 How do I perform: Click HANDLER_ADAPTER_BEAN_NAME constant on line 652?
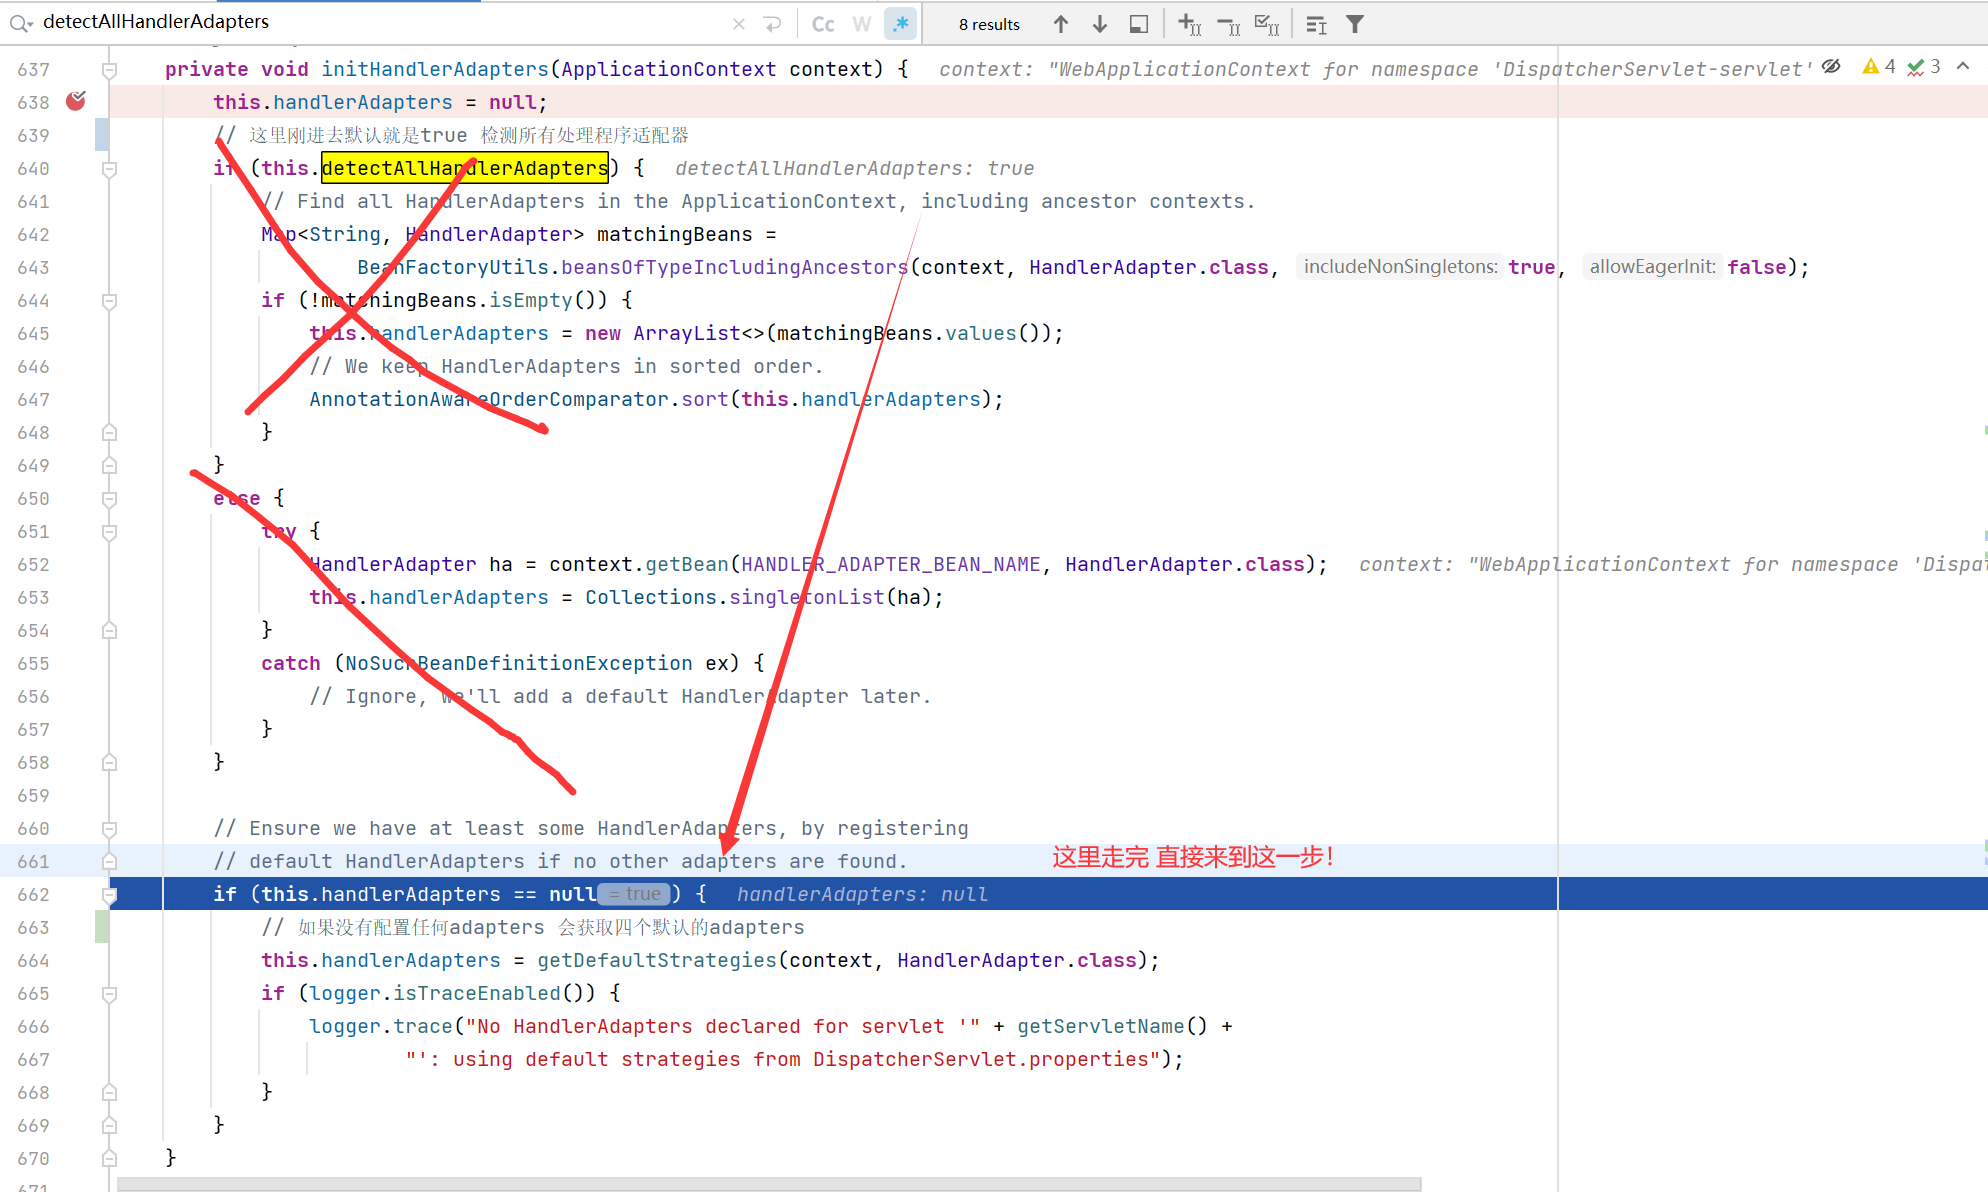coord(891,564)
